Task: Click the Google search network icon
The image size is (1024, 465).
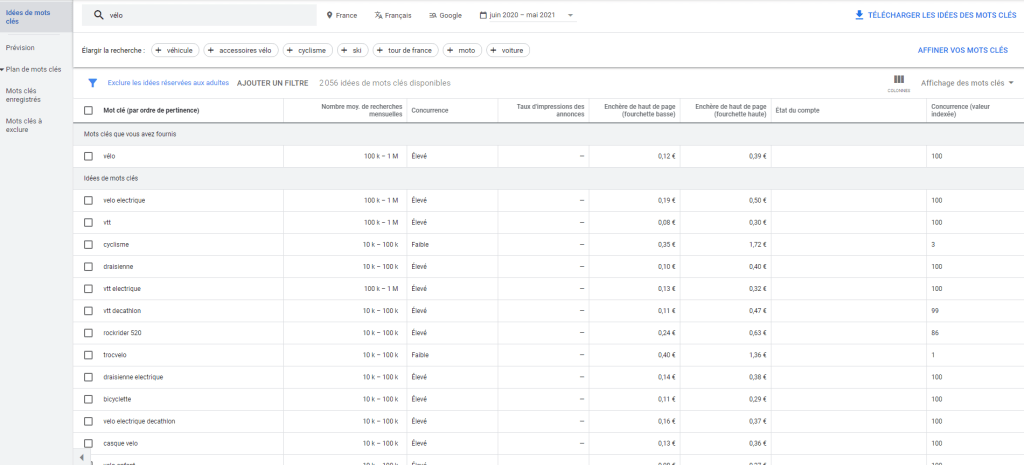Action: (432, 15)
